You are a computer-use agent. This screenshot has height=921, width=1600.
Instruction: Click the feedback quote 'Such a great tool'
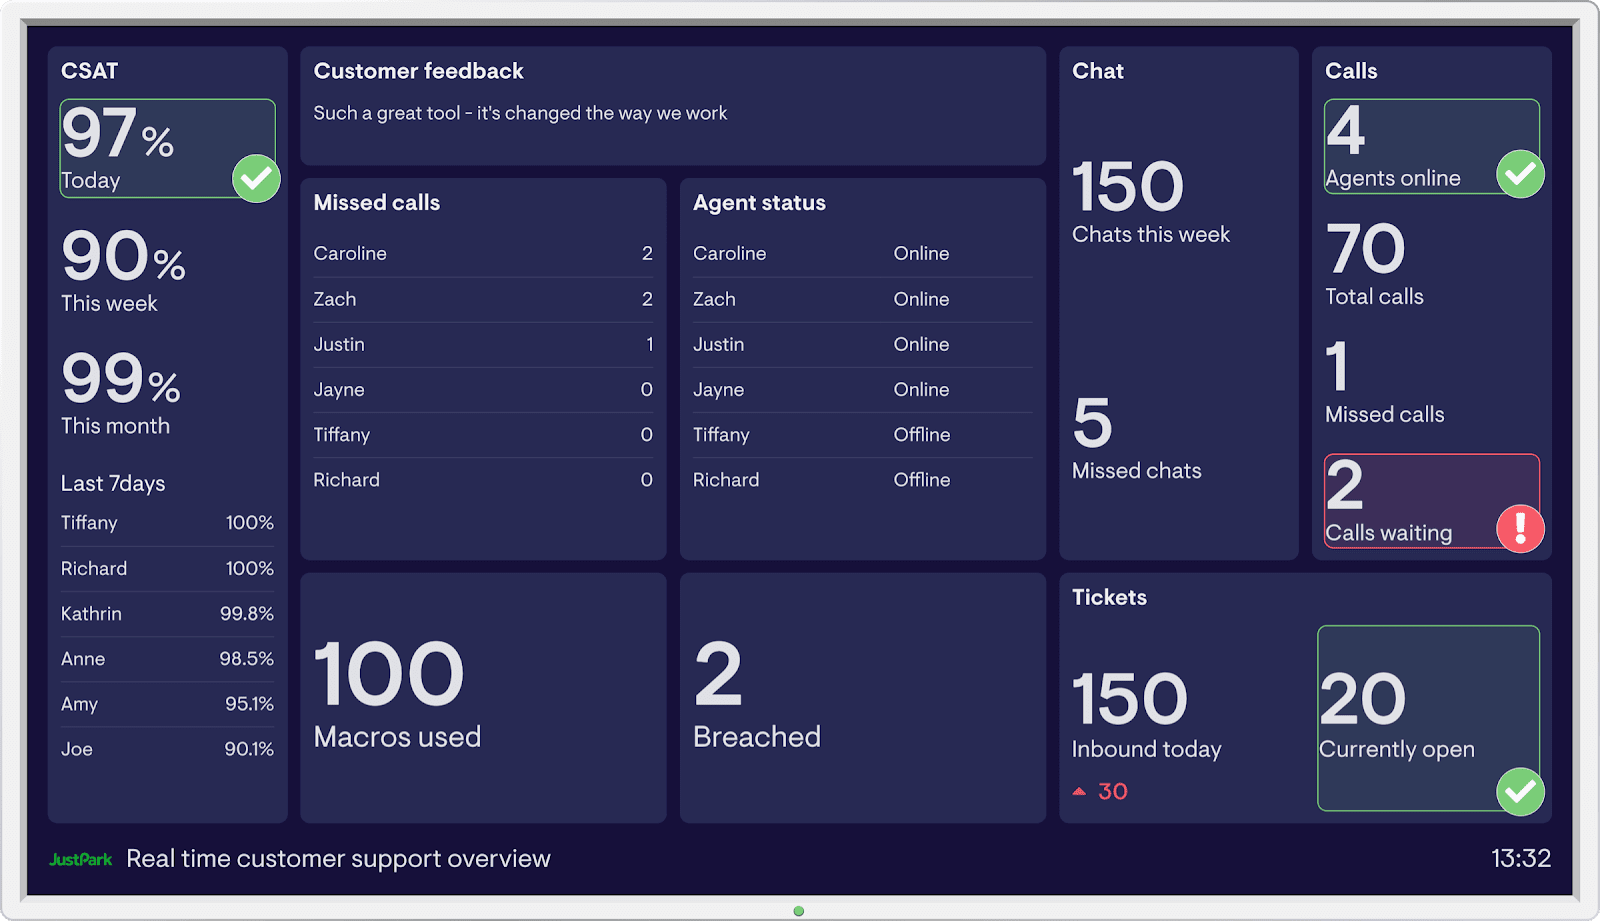pos(520,113)
